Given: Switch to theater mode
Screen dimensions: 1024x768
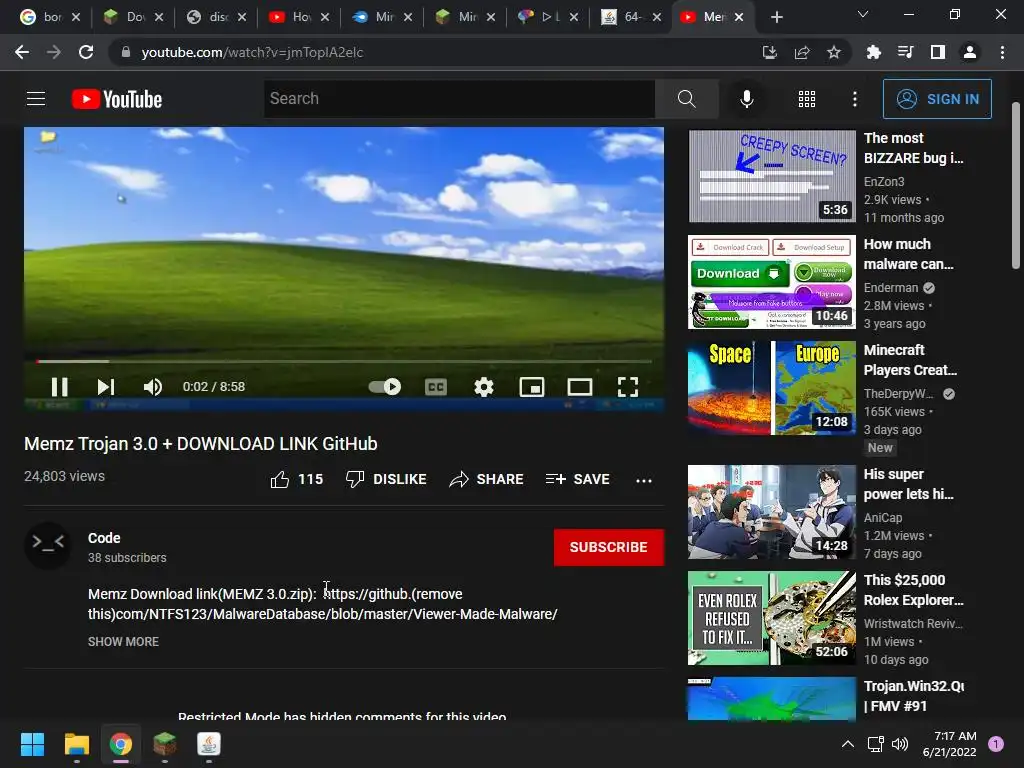Looking at the screenshot, I should pos(579,387).
